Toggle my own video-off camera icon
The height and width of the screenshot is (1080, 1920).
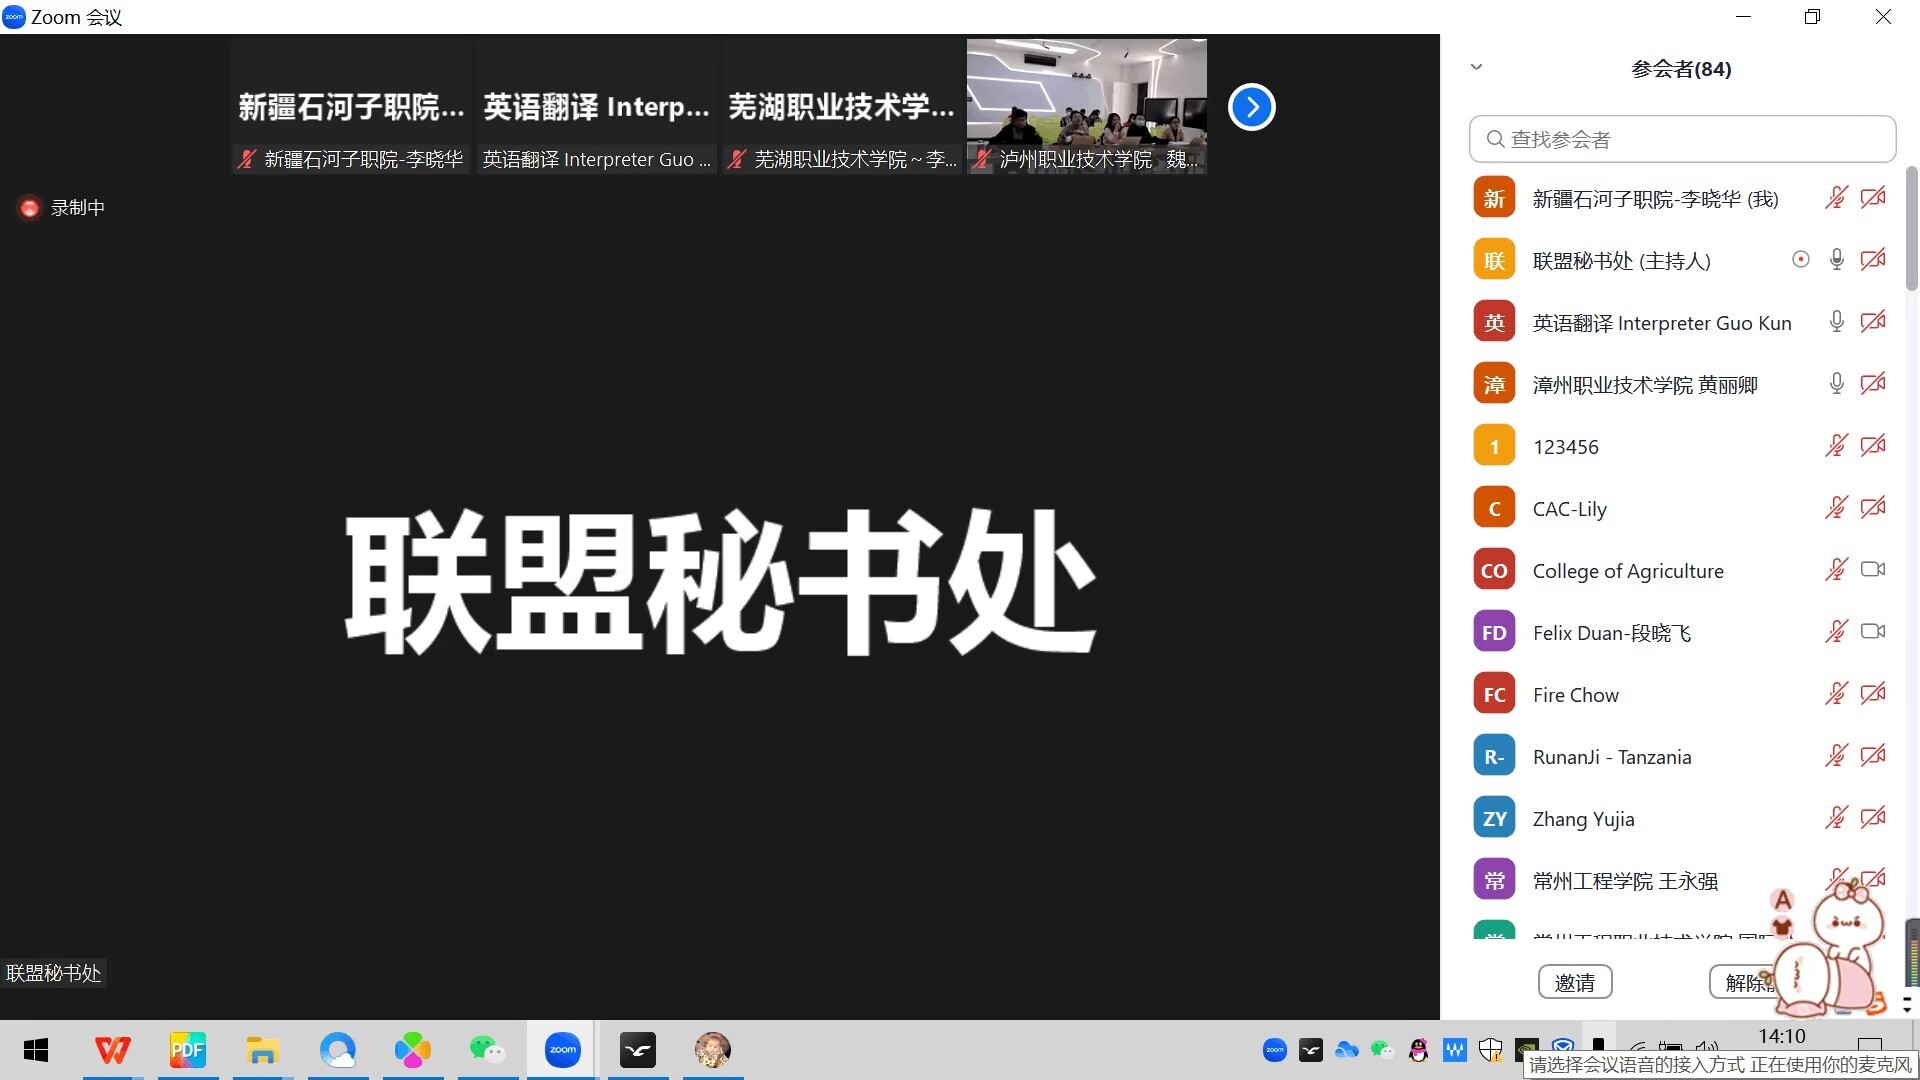click(x=1872, y=198)
